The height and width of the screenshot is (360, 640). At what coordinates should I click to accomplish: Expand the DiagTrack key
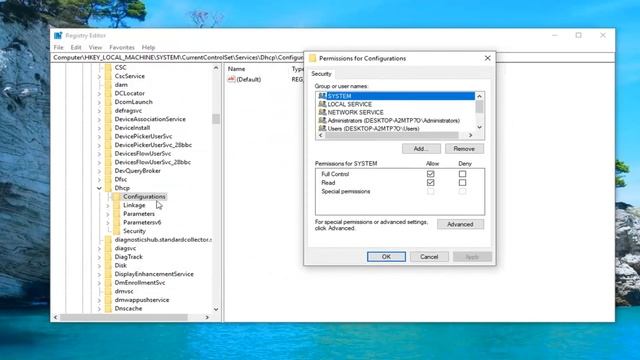tap(99, 257)
